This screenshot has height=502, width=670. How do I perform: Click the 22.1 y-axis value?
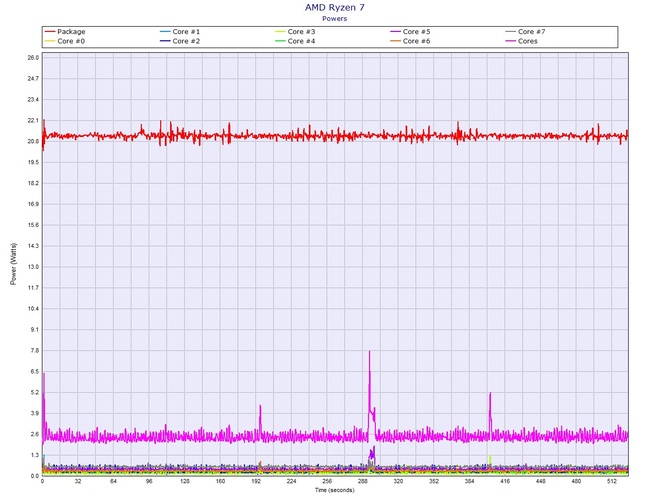[33, 120]
